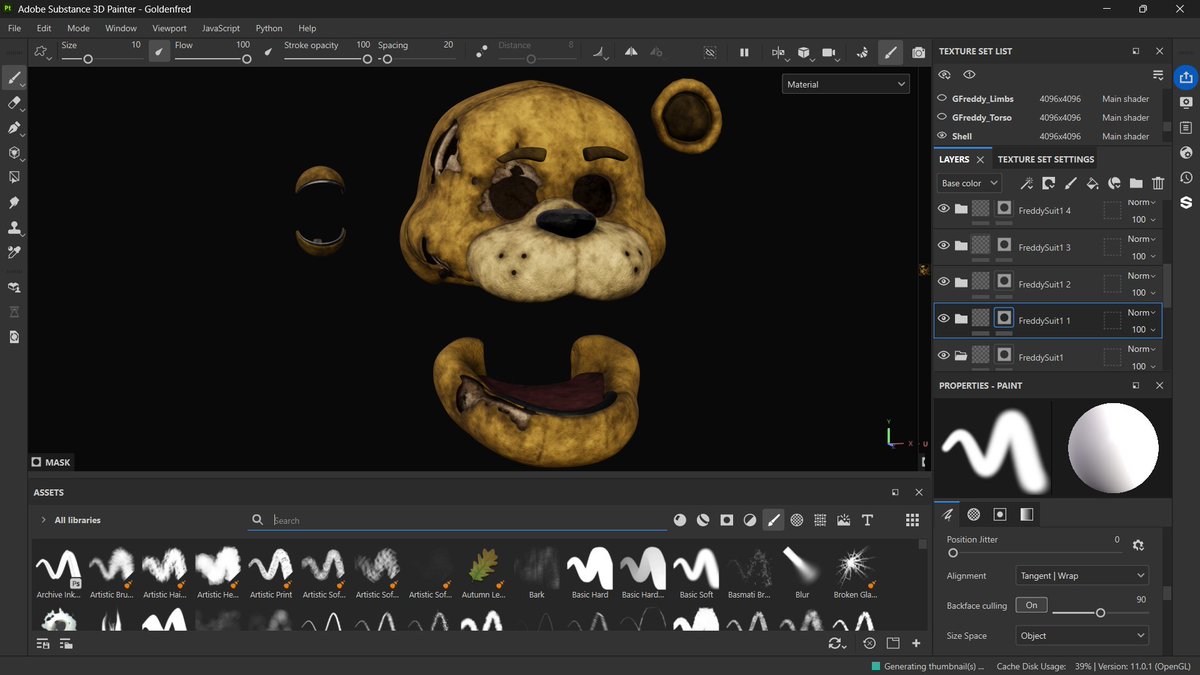Add a paint layer with brush icon
The image size is (1200, 675).
(x=1070, y=183)
